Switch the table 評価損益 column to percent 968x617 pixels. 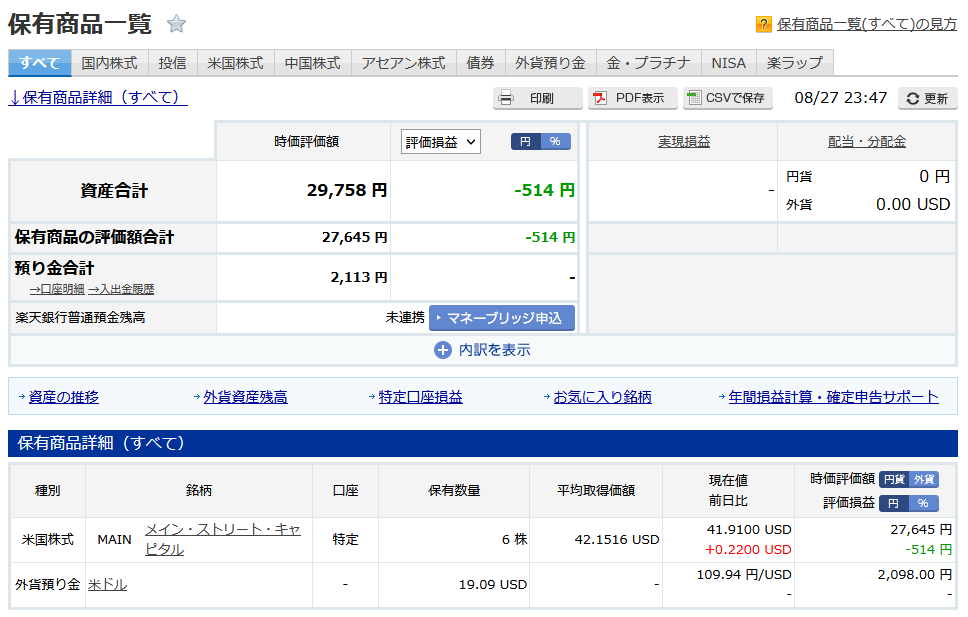923,503
